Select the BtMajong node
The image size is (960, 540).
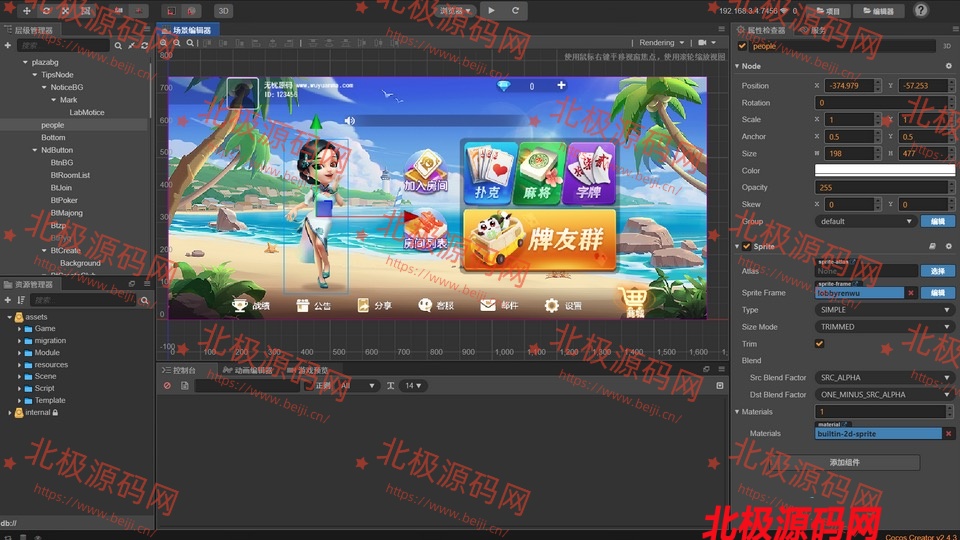(x=67, y=212)
